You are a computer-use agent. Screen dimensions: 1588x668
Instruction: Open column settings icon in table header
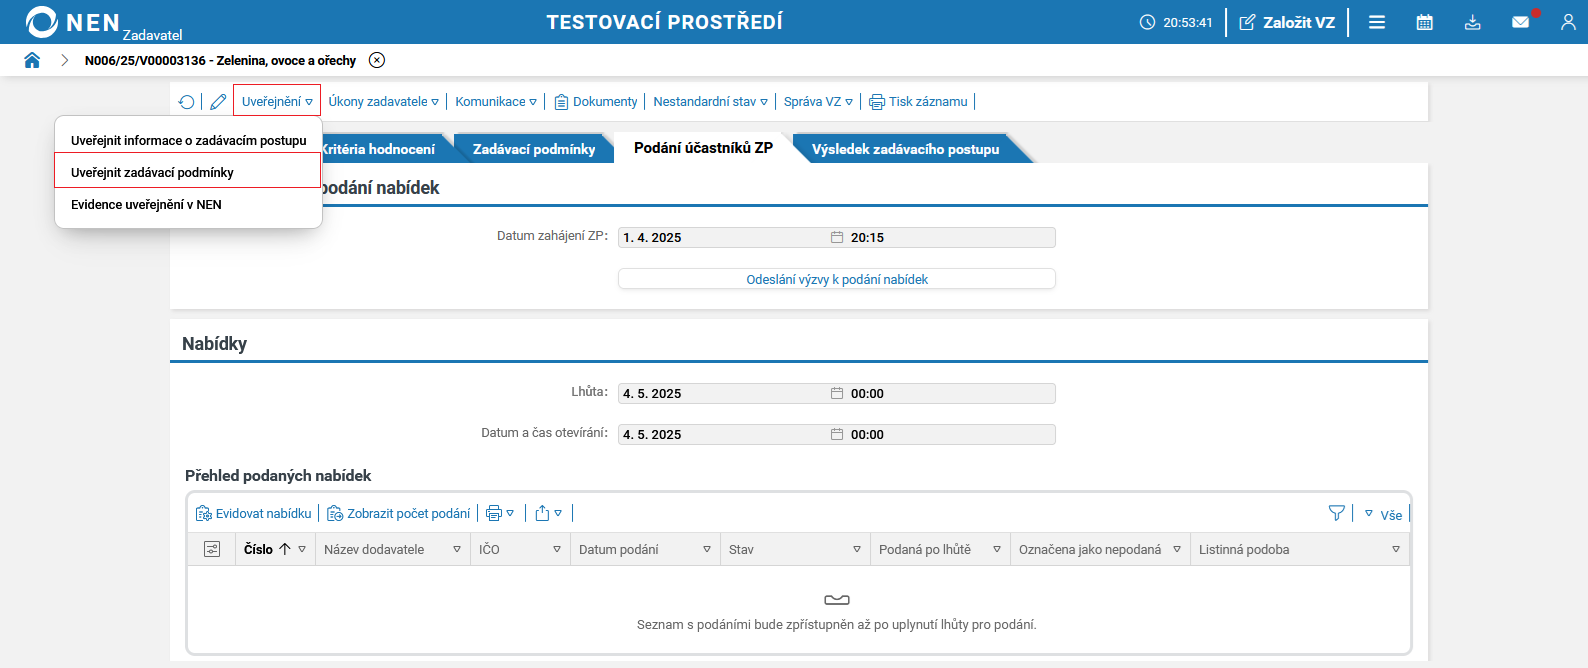[x=212, y=549]
